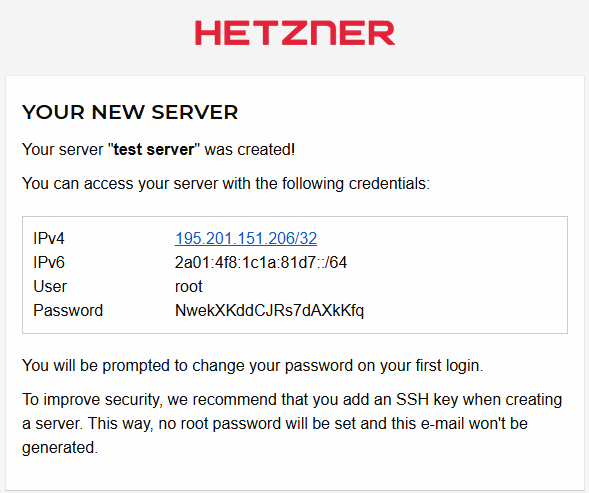
Task: Click the User label
Action: [50, 286]
